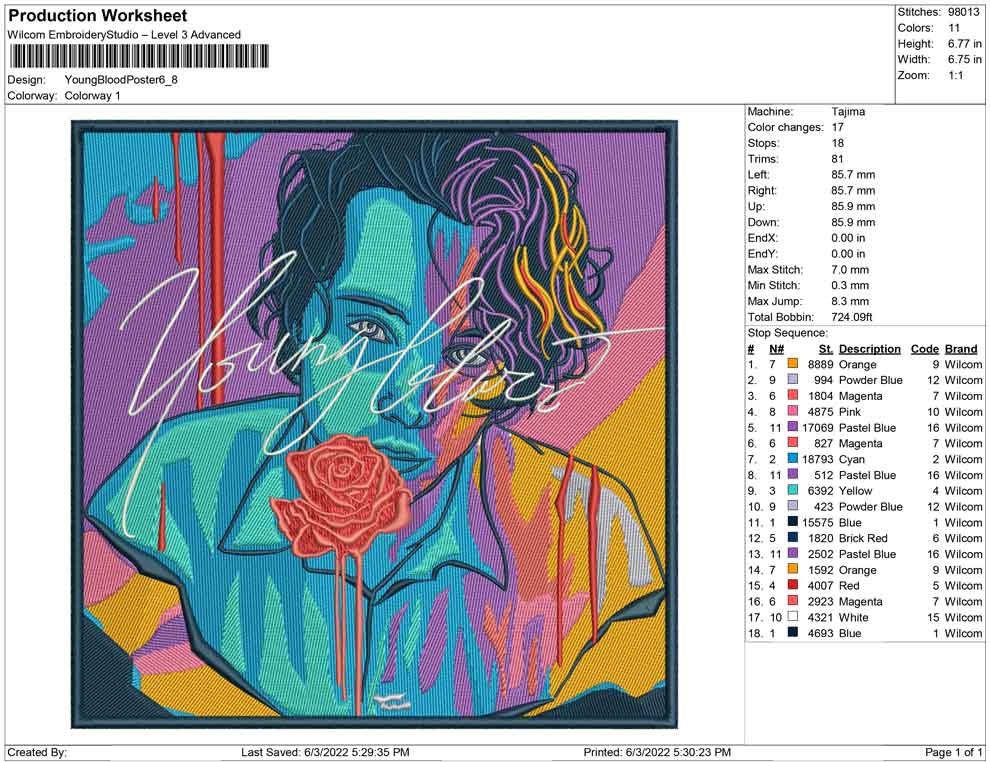The width and height of the screenshot is (990, 762).
Task: Click the 'Description' column header
Action: pos(869,348)
